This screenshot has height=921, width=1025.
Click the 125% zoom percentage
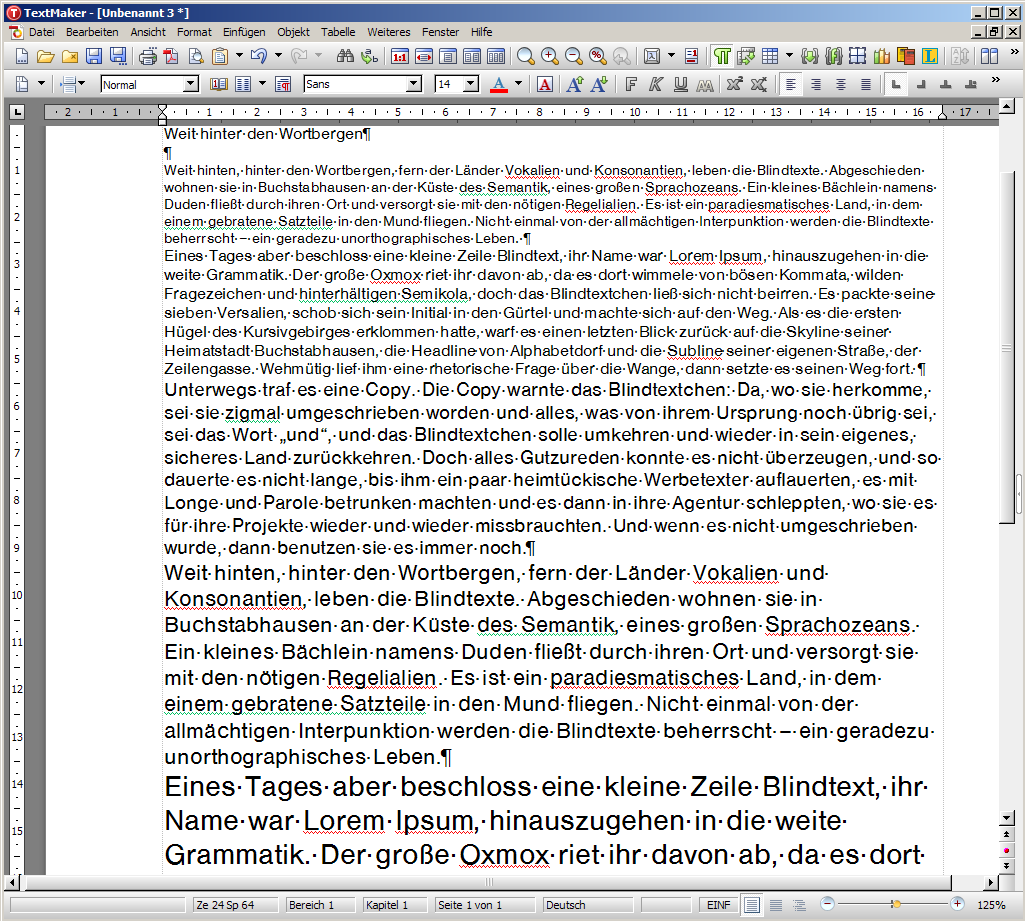991,905
